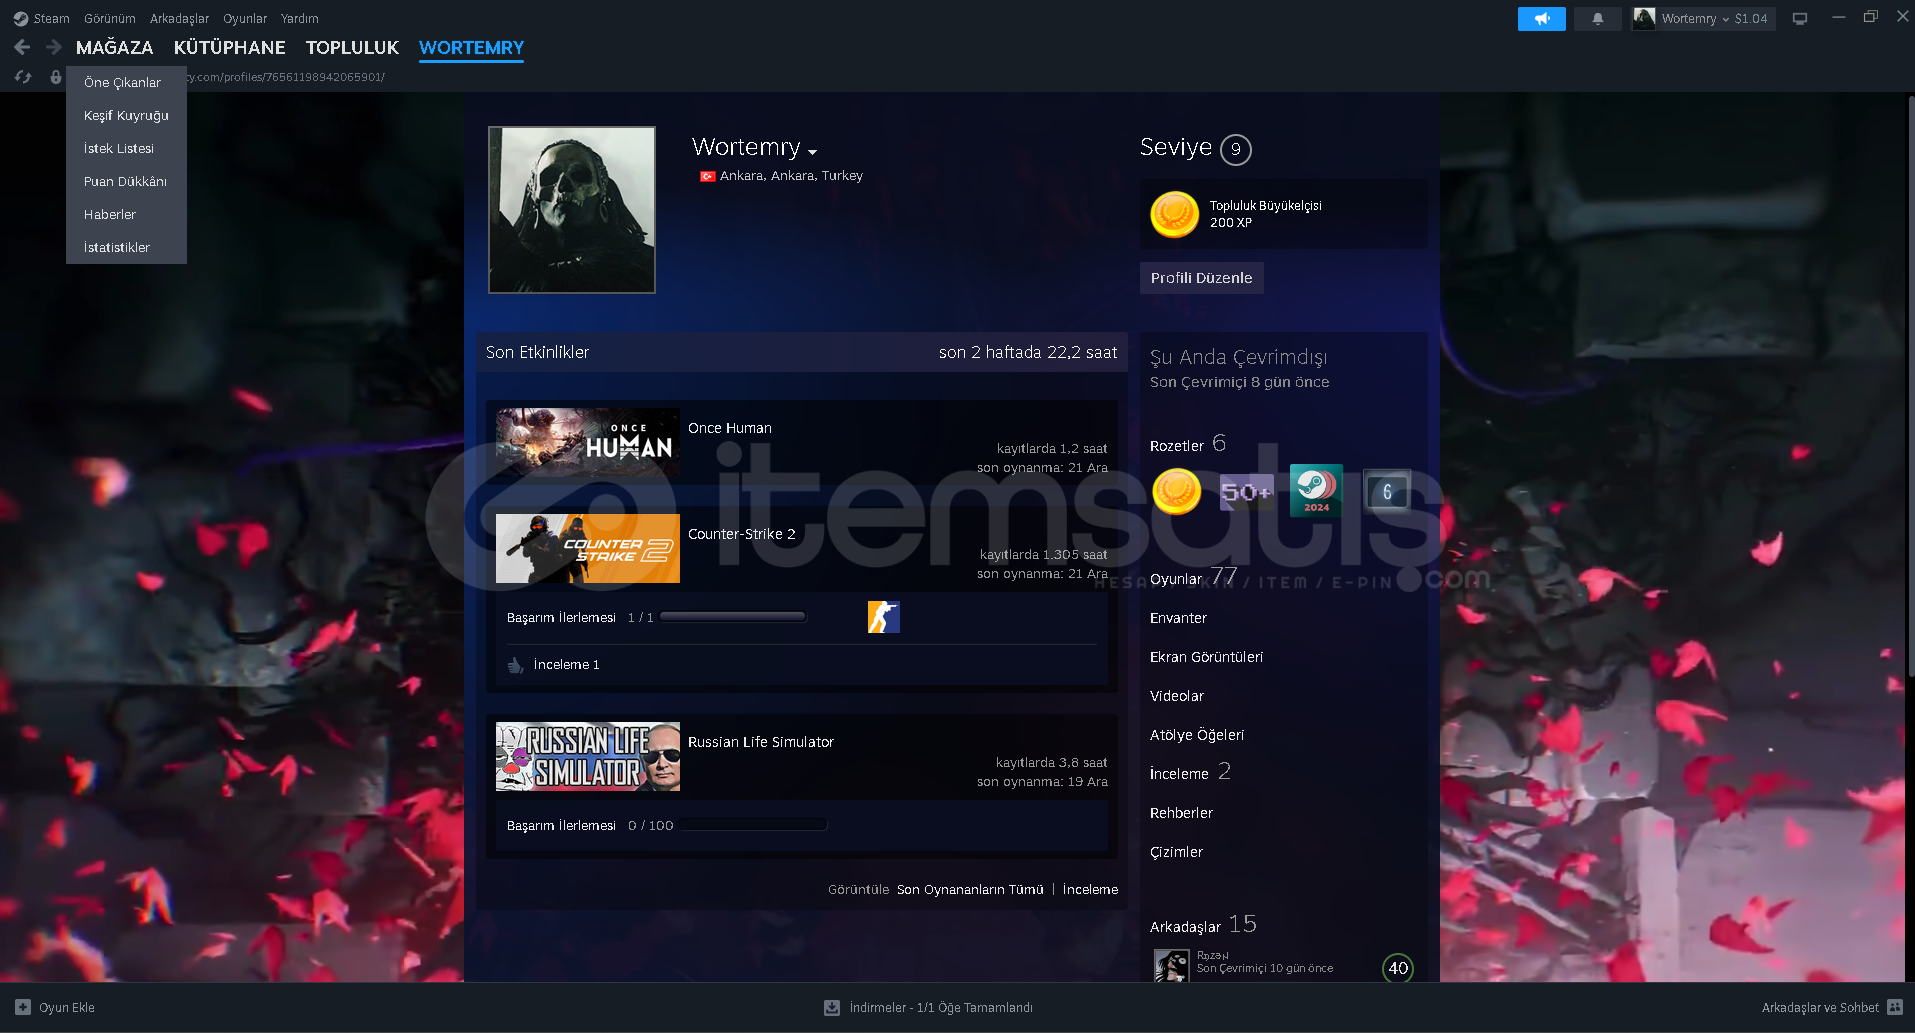Click the downloads icon in the status bar
The image size is (1915, 1033).
[x=832, y=1007]
